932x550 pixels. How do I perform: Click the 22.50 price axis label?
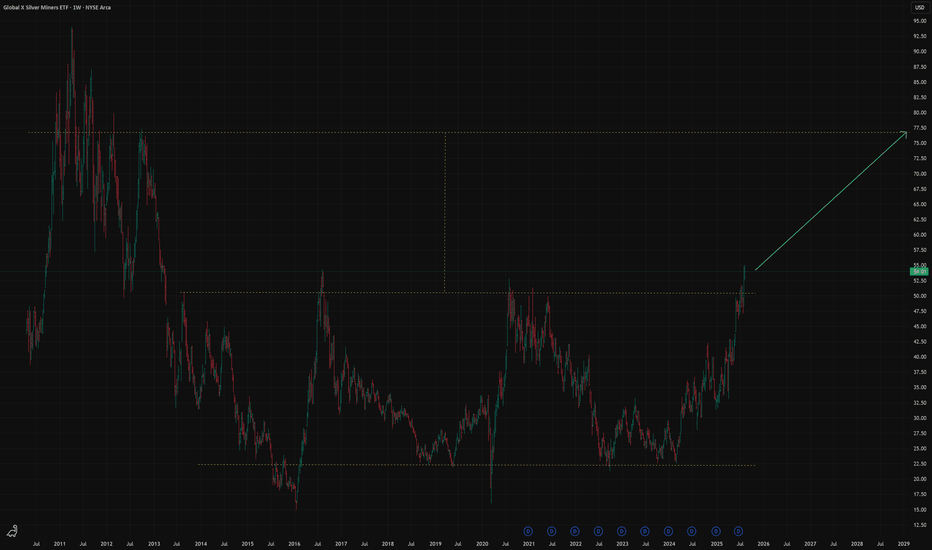(x=920, y=464)
